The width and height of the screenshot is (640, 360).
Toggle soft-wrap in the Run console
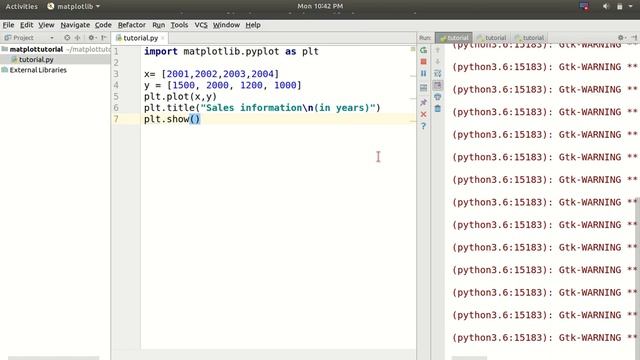coord(438,73)
